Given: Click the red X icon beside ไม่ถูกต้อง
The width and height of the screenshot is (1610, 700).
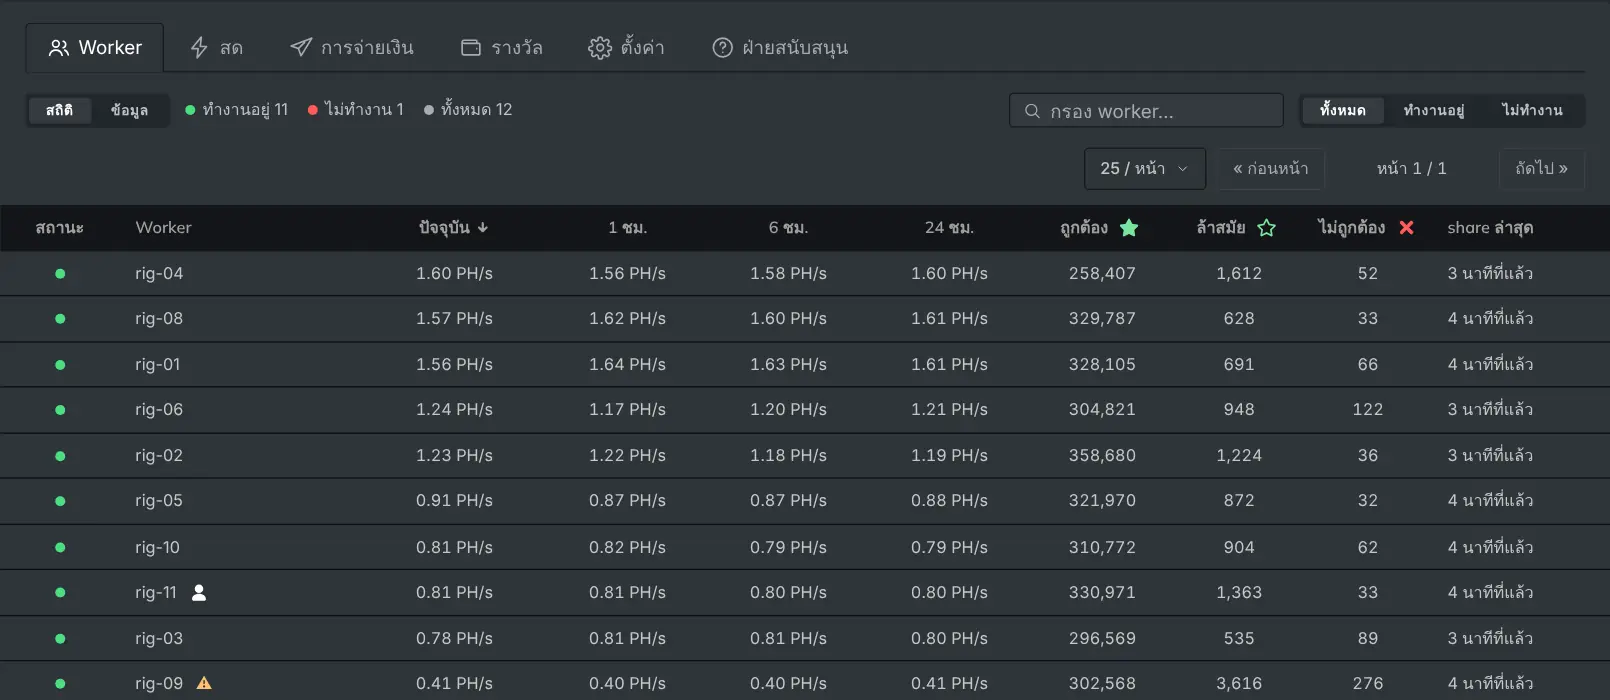Looking at the screenshot, I should [x=1406, y=228].
